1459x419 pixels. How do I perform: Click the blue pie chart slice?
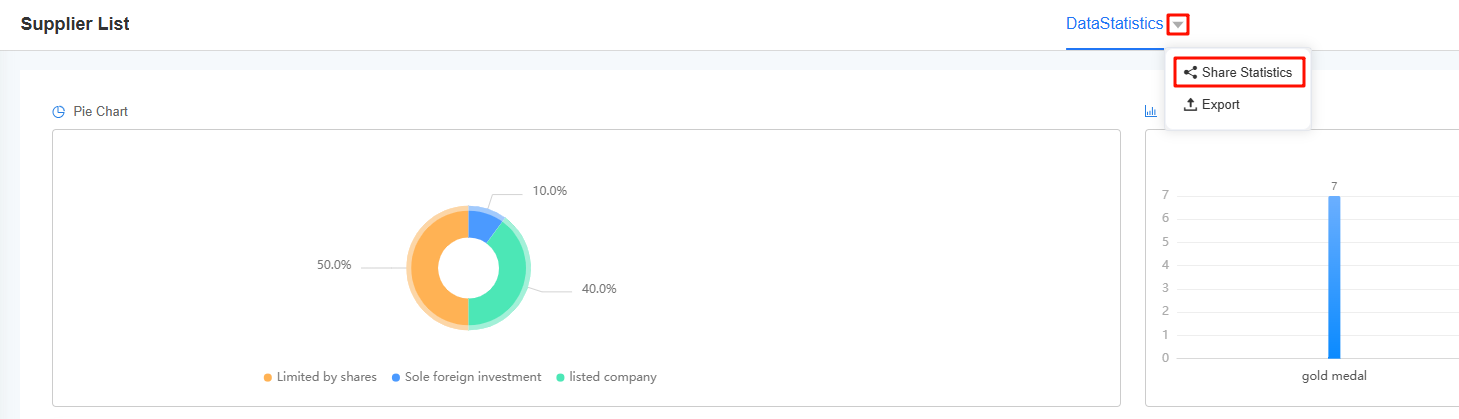[483, 224]
